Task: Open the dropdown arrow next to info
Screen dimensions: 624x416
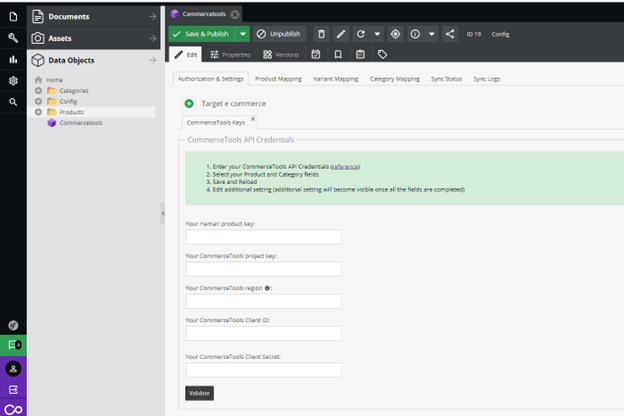Action: 431,34
